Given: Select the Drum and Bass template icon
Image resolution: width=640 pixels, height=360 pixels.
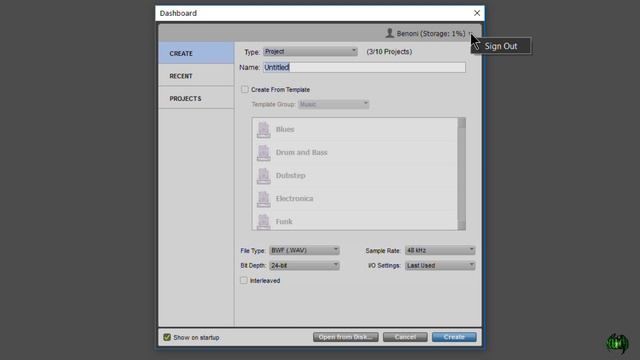Looking at the screenshot, I should click(x=264, y=152).
